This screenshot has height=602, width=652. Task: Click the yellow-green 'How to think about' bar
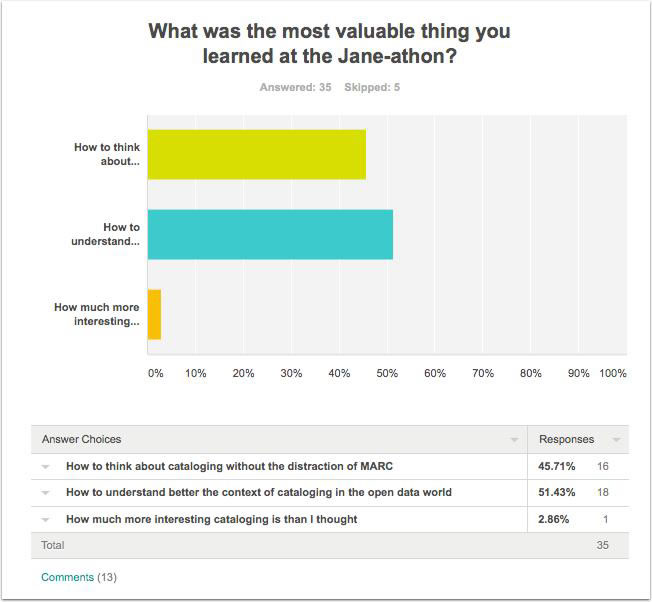[257, 154]
